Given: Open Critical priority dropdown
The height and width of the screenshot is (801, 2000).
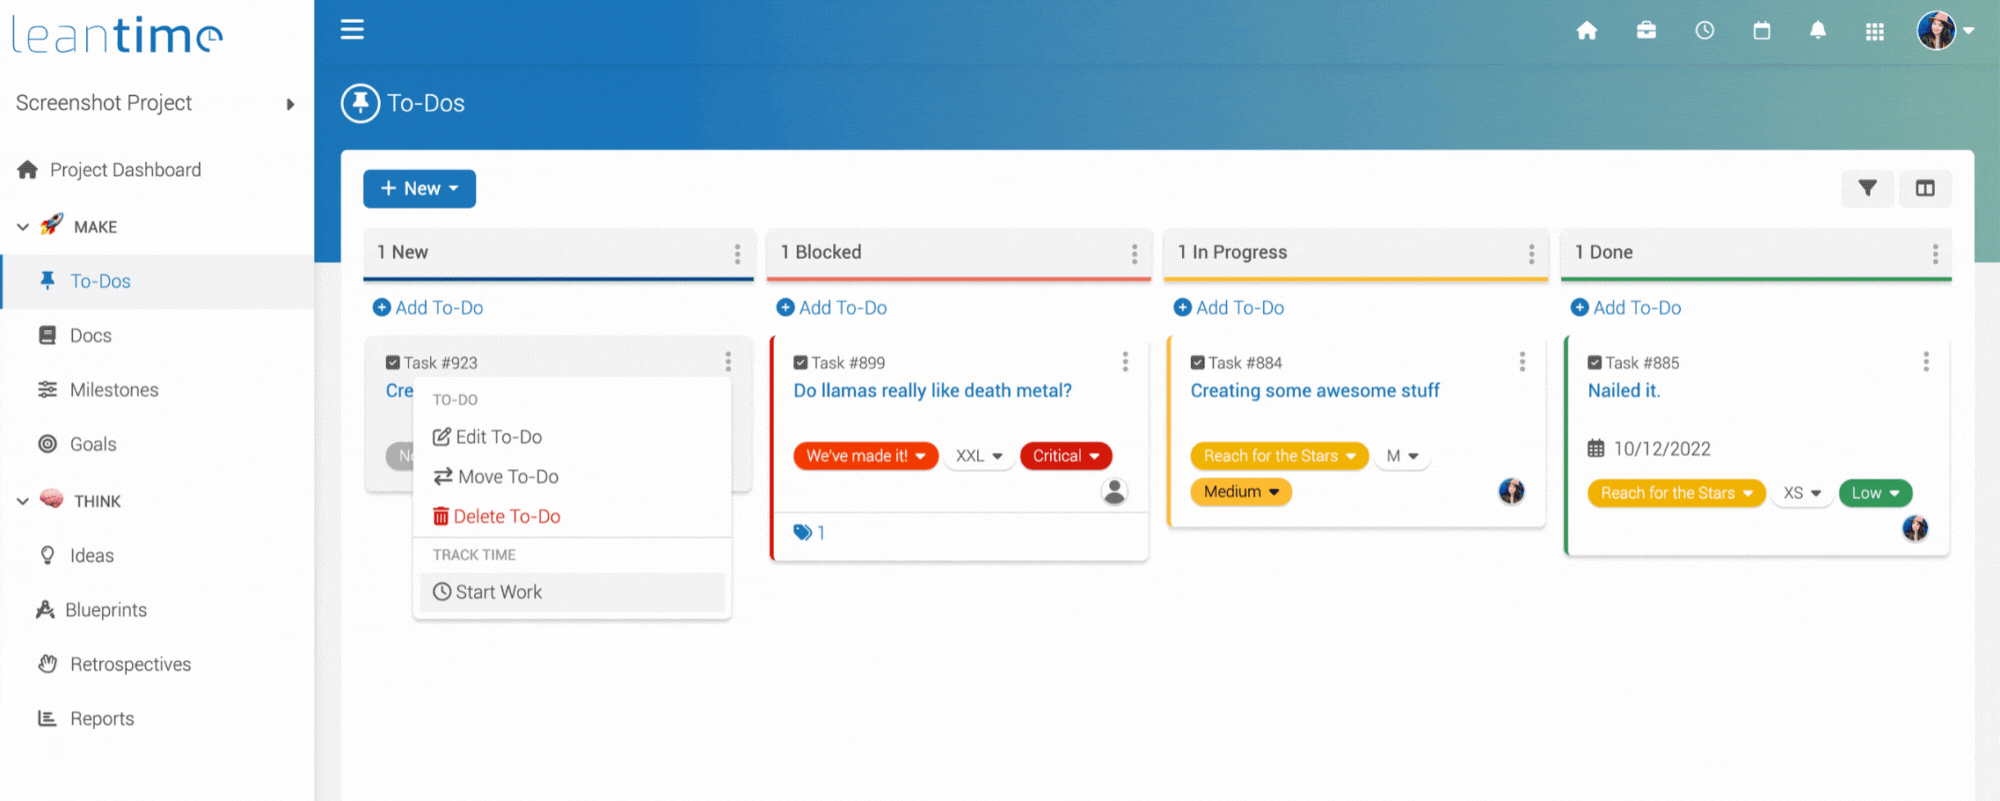Looking at the screenshot, I should click(1066, 455).
